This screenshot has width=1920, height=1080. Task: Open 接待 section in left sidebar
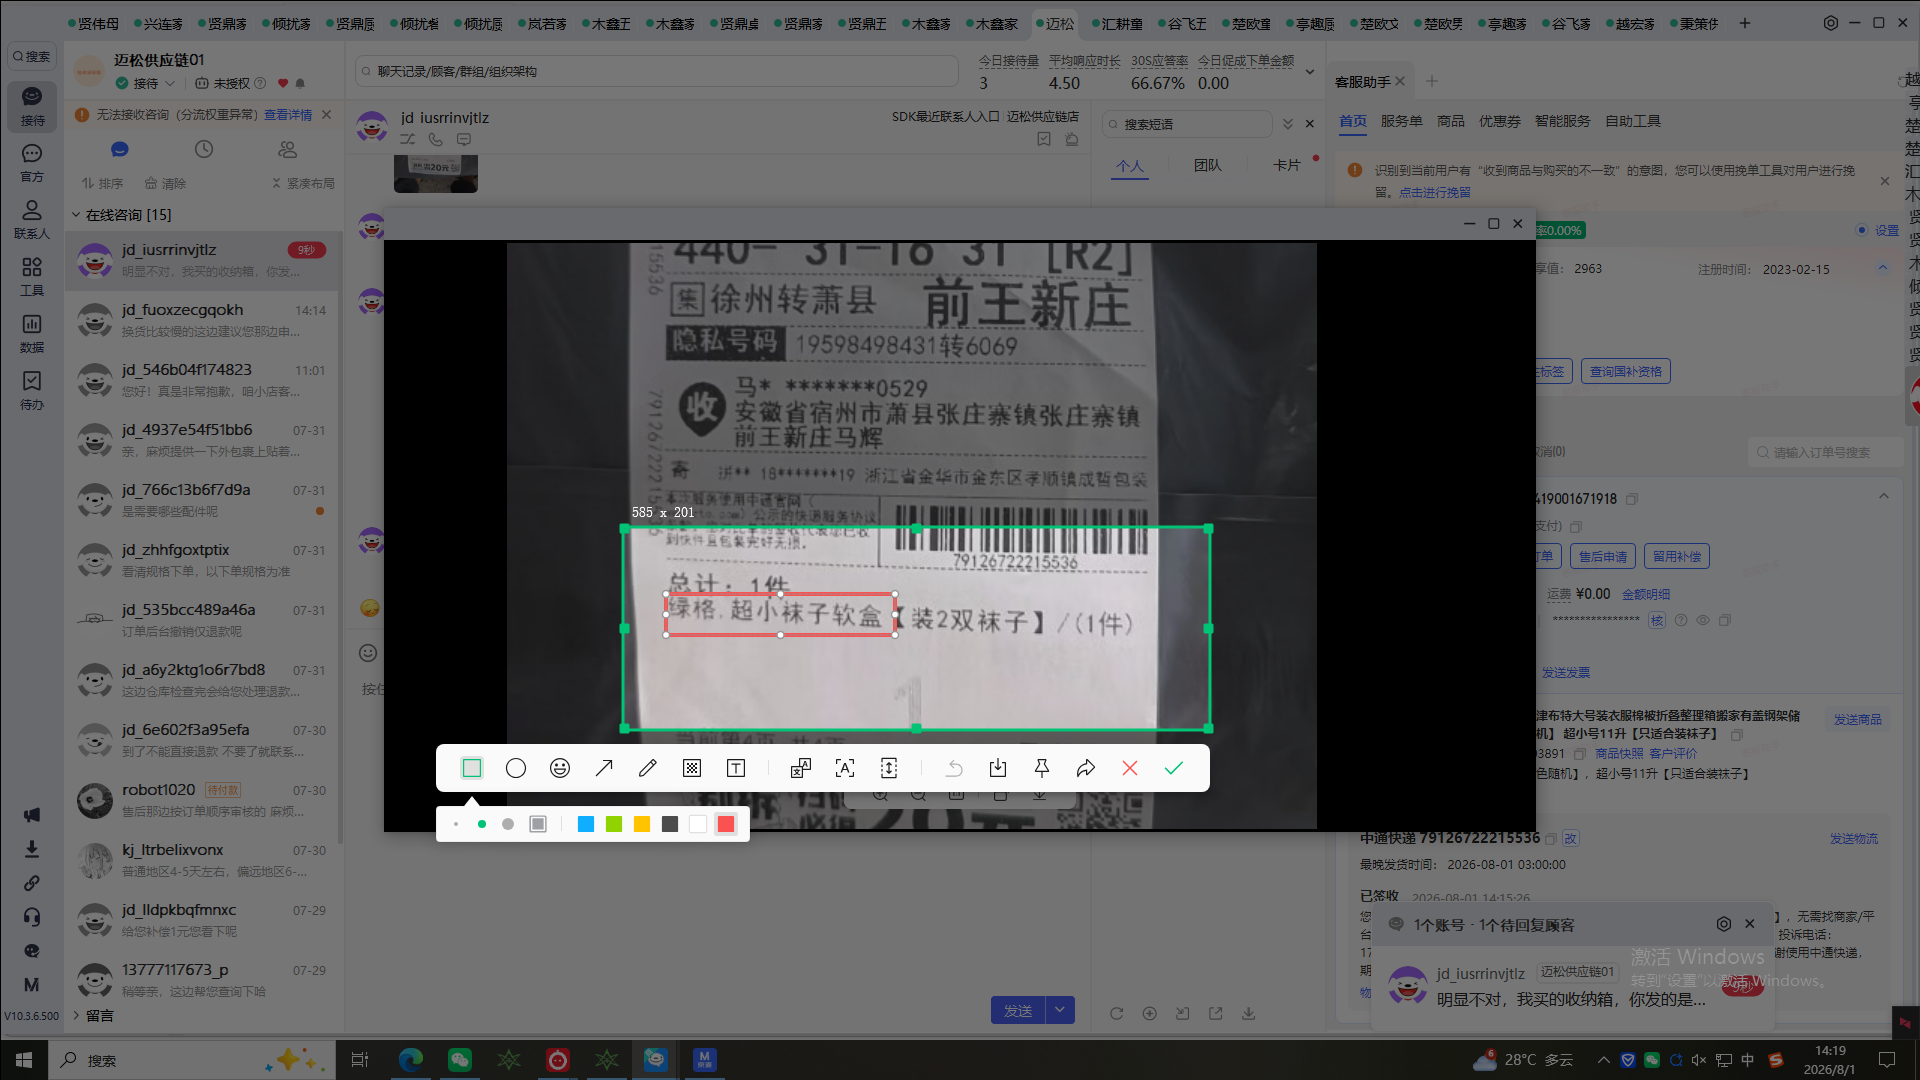(x=32, y=105)
